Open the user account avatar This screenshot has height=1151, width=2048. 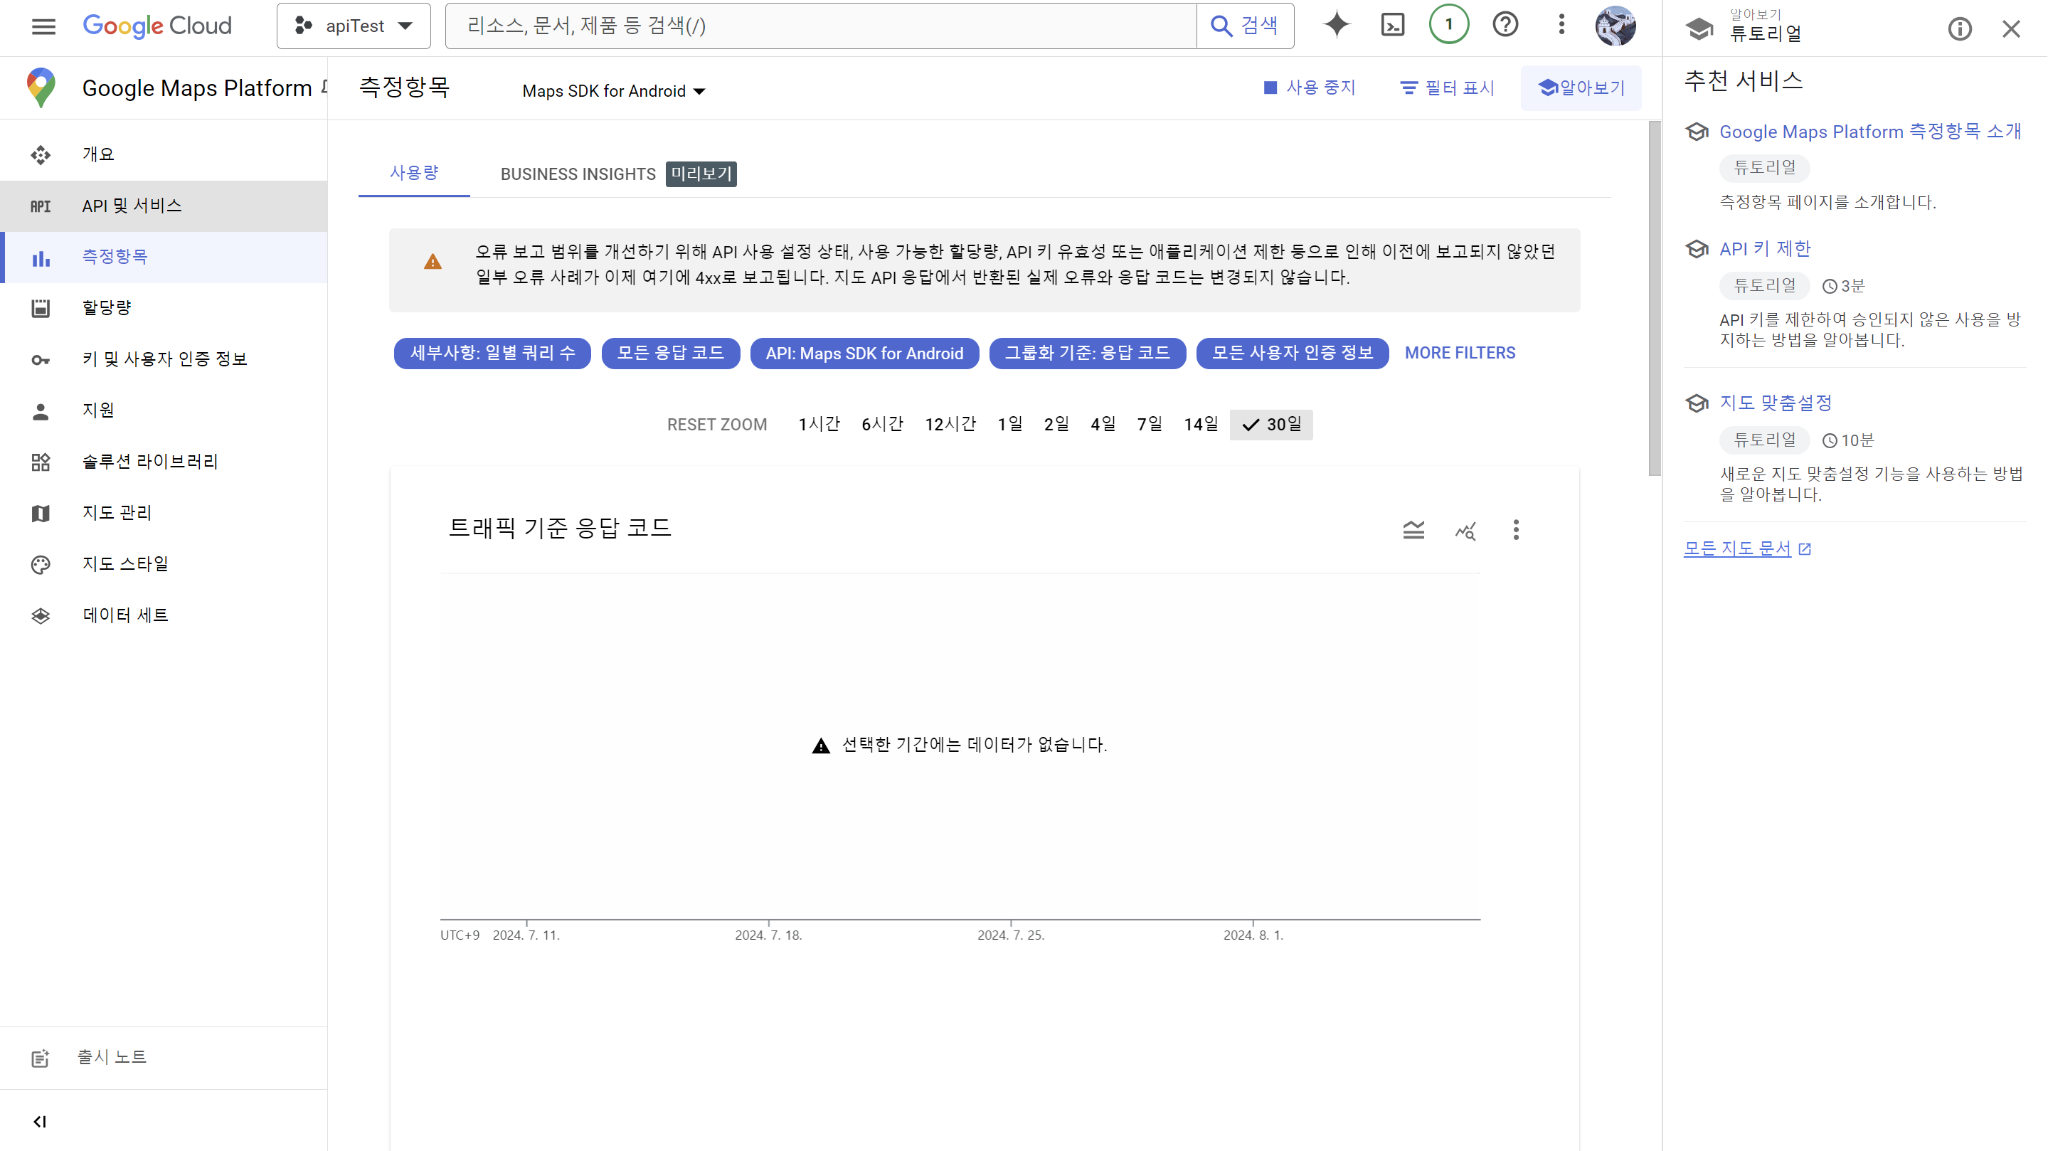click(x=1615, y=26)
